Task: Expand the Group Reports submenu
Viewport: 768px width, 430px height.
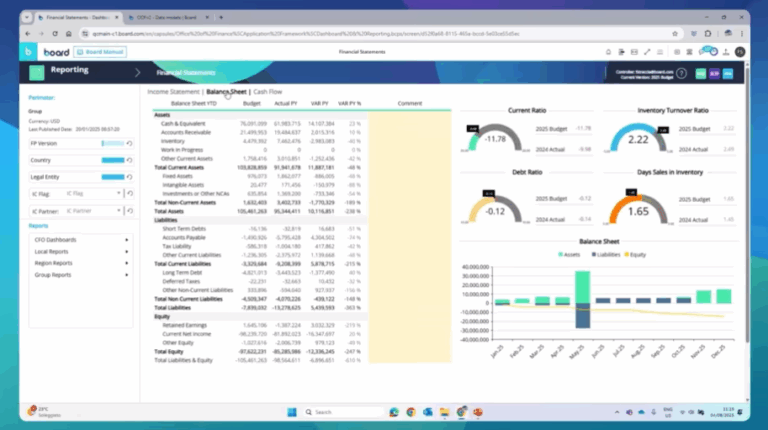Action: click(80, 274)
